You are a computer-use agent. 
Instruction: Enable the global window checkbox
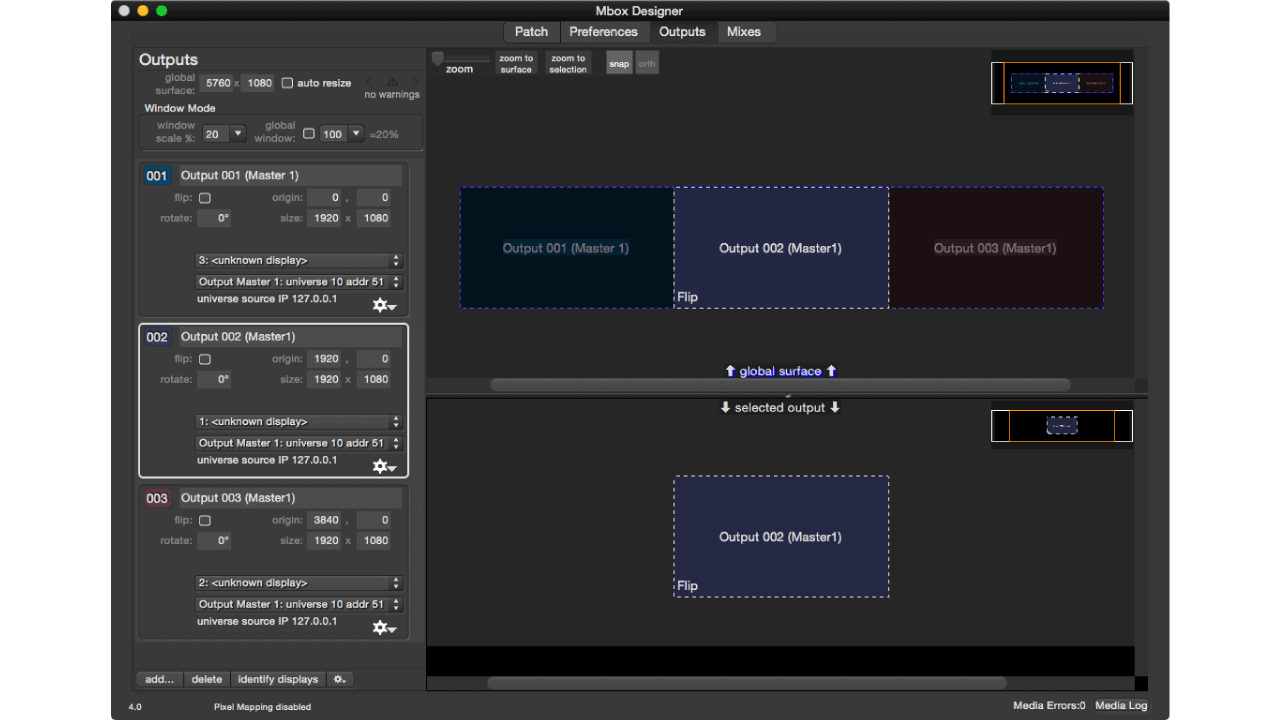[x=308, y=133]
